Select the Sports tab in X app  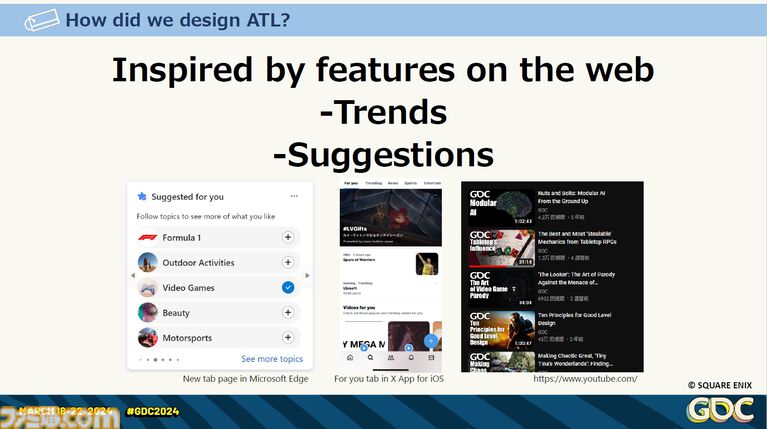point(412,184)
